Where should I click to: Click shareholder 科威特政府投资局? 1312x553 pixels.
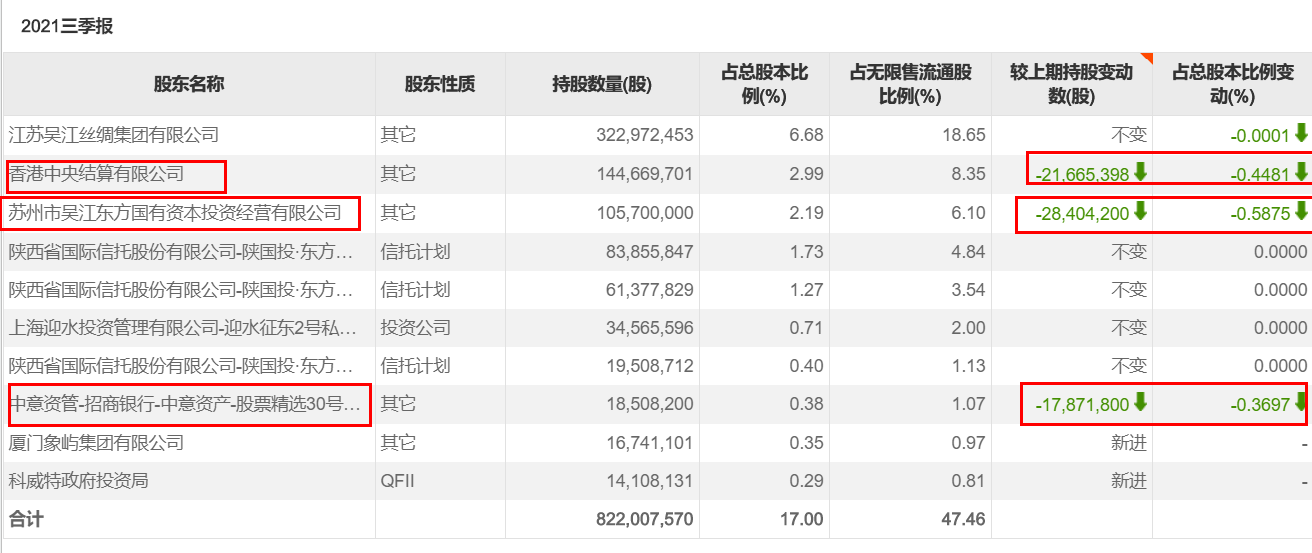[78, 481]
